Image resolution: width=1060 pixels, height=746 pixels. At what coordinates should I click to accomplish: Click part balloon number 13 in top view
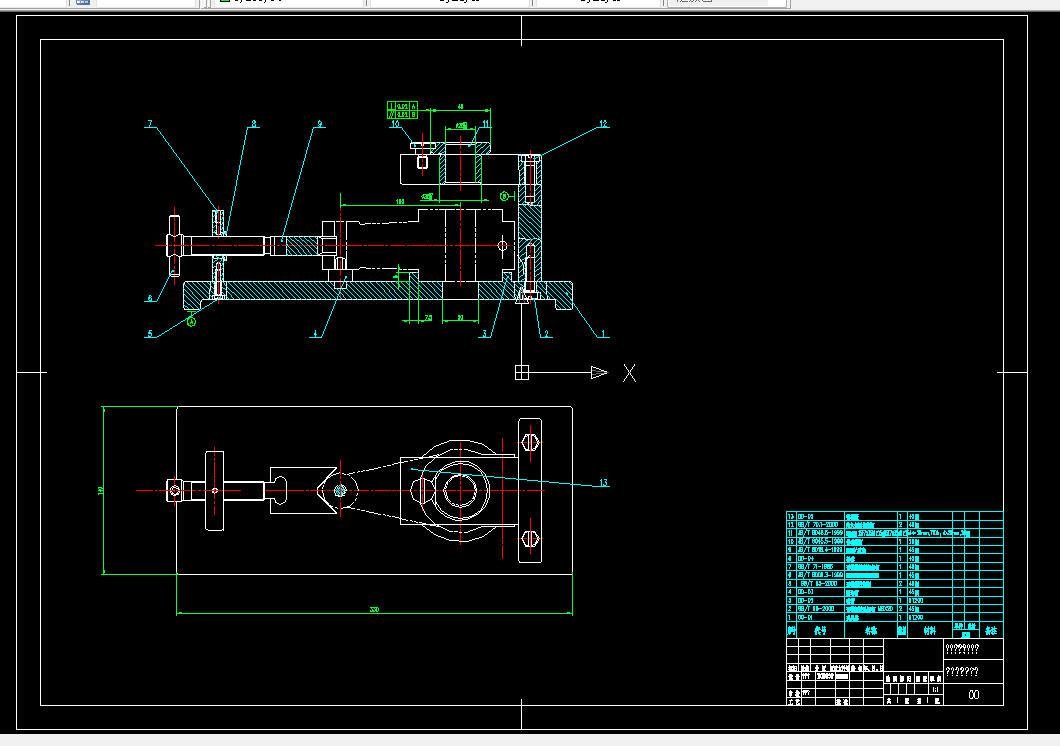pyautogui.click(x=603, y=482)
